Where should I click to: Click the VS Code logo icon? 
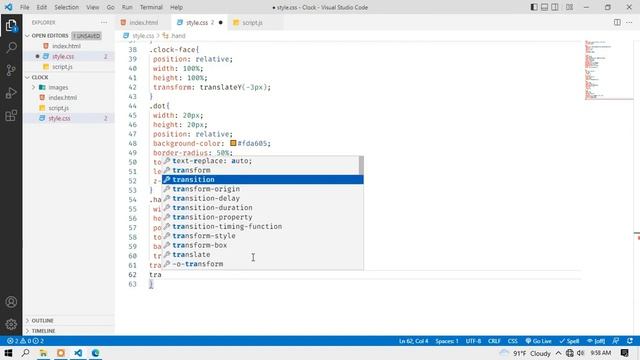click(x=8, y=7)
